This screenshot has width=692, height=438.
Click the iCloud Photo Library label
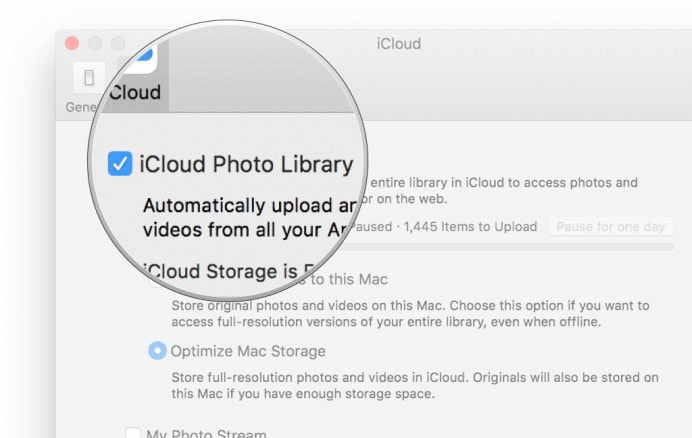click(x=246, y=164)
